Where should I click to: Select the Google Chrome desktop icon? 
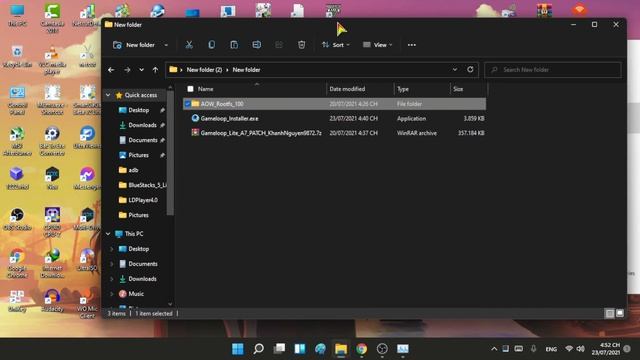17,263
